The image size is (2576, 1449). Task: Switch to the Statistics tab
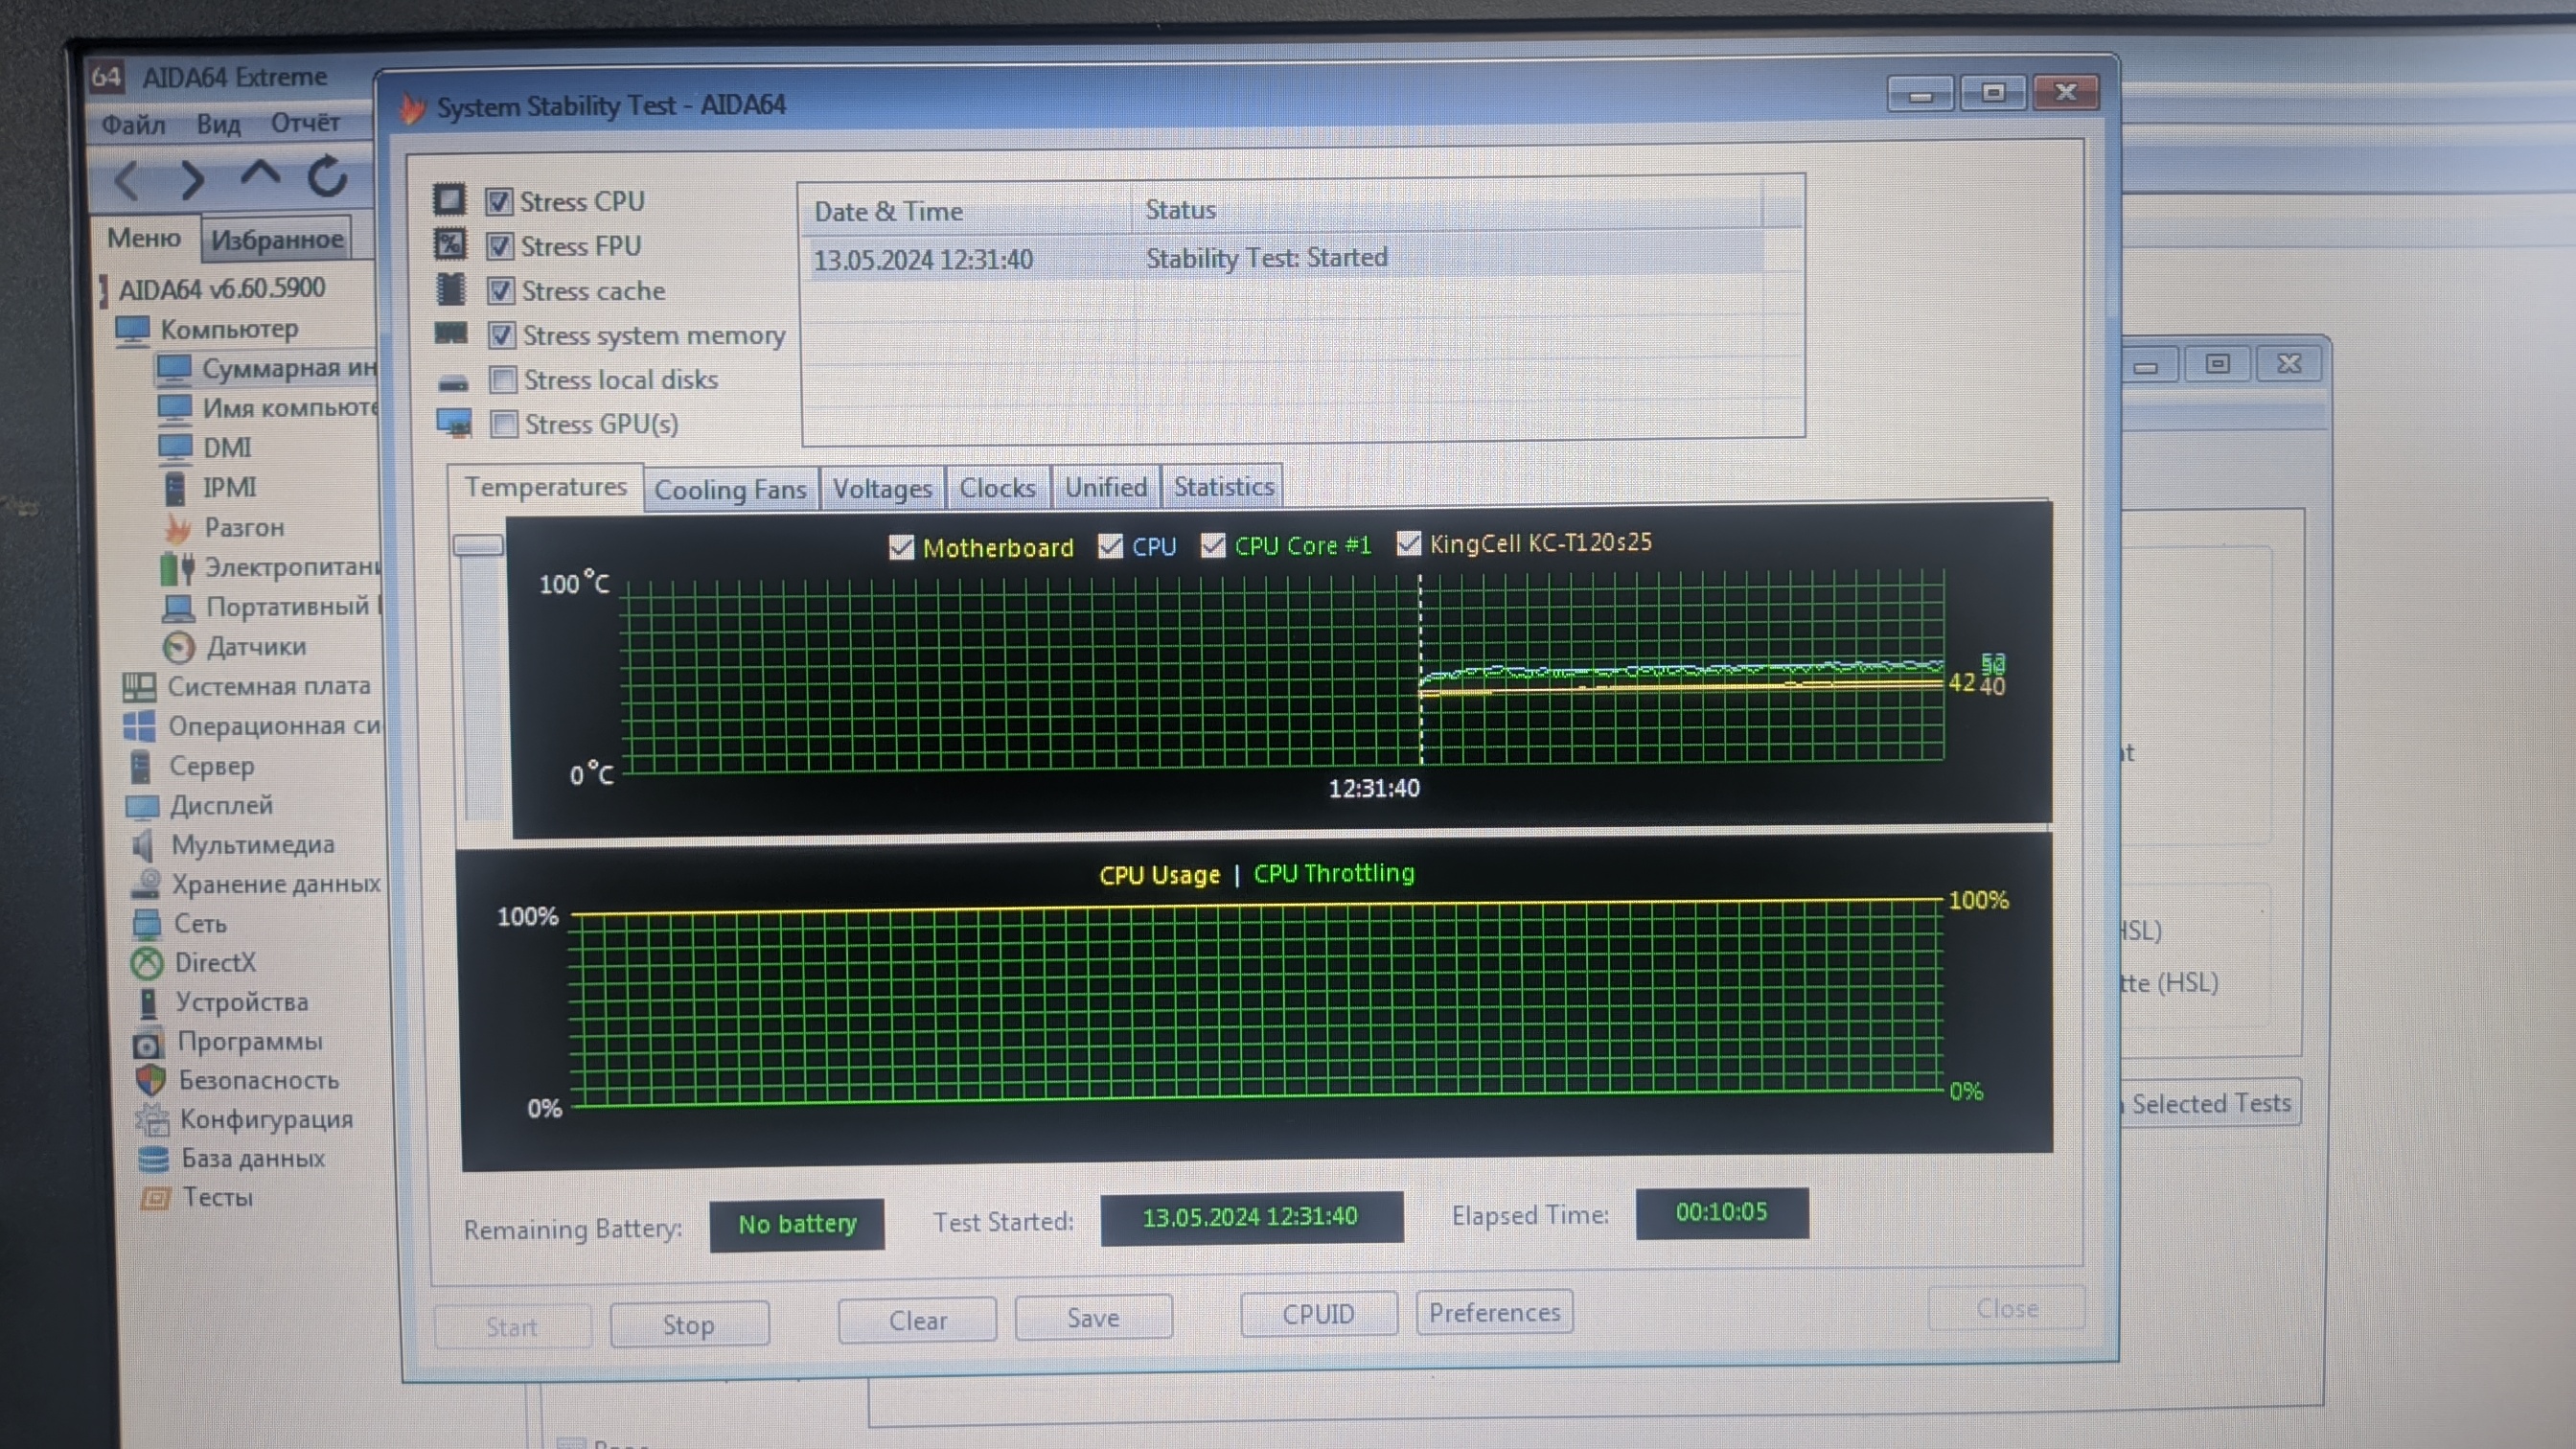(x=1223, y=486)
